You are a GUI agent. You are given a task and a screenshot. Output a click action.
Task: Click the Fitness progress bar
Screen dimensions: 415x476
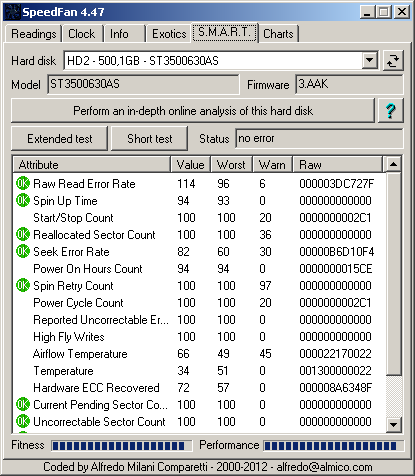[122, 446]
